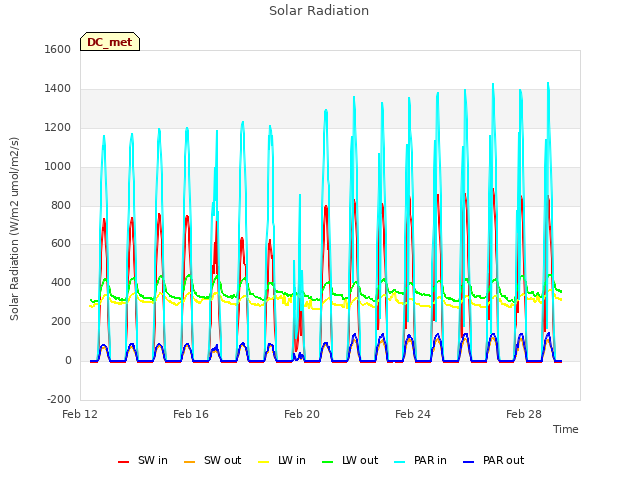Click the 0 y-axis tick label
Screen dimensions: 640x480
point(68,361)
